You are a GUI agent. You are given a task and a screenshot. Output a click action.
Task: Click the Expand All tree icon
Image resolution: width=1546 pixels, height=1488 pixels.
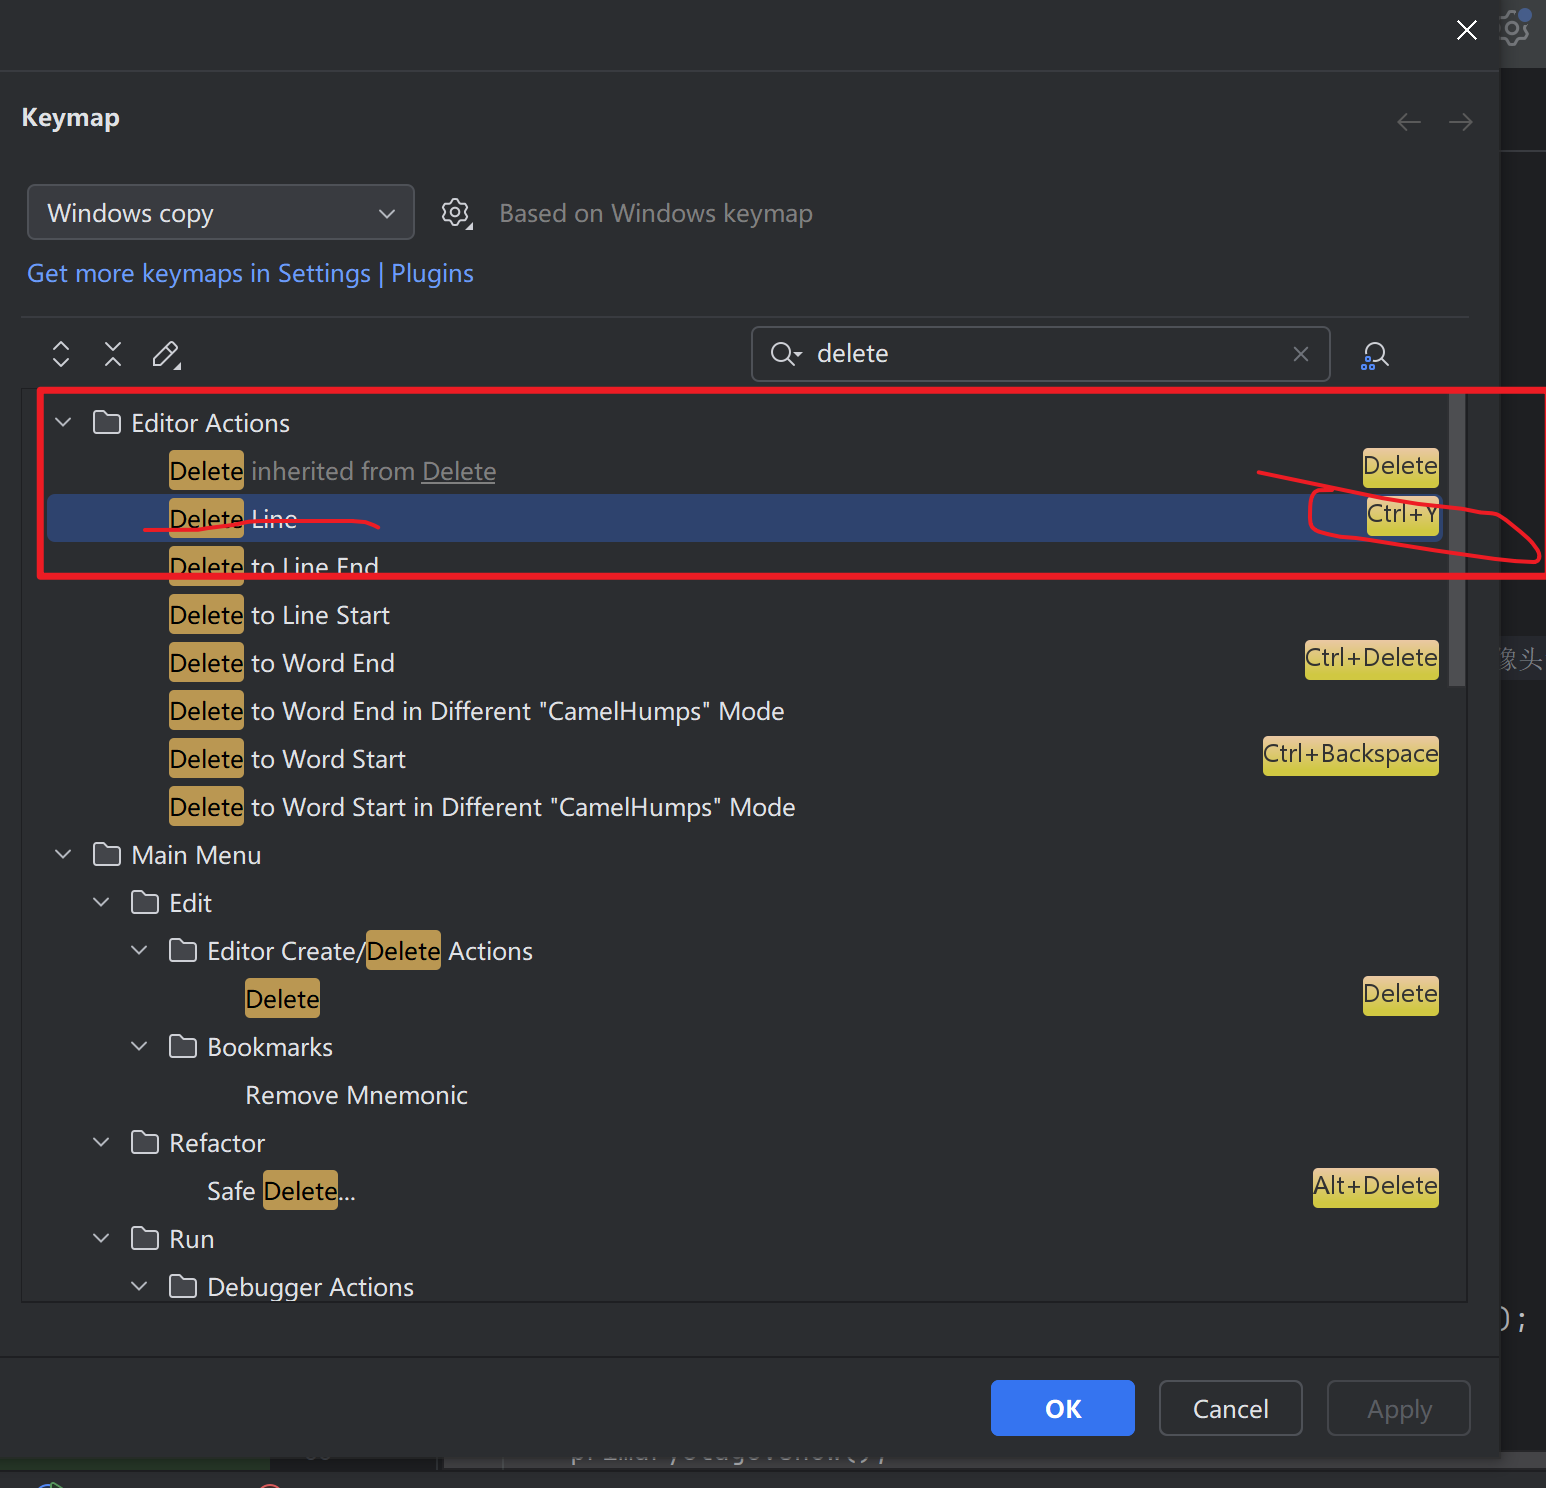tap(61, 354)
